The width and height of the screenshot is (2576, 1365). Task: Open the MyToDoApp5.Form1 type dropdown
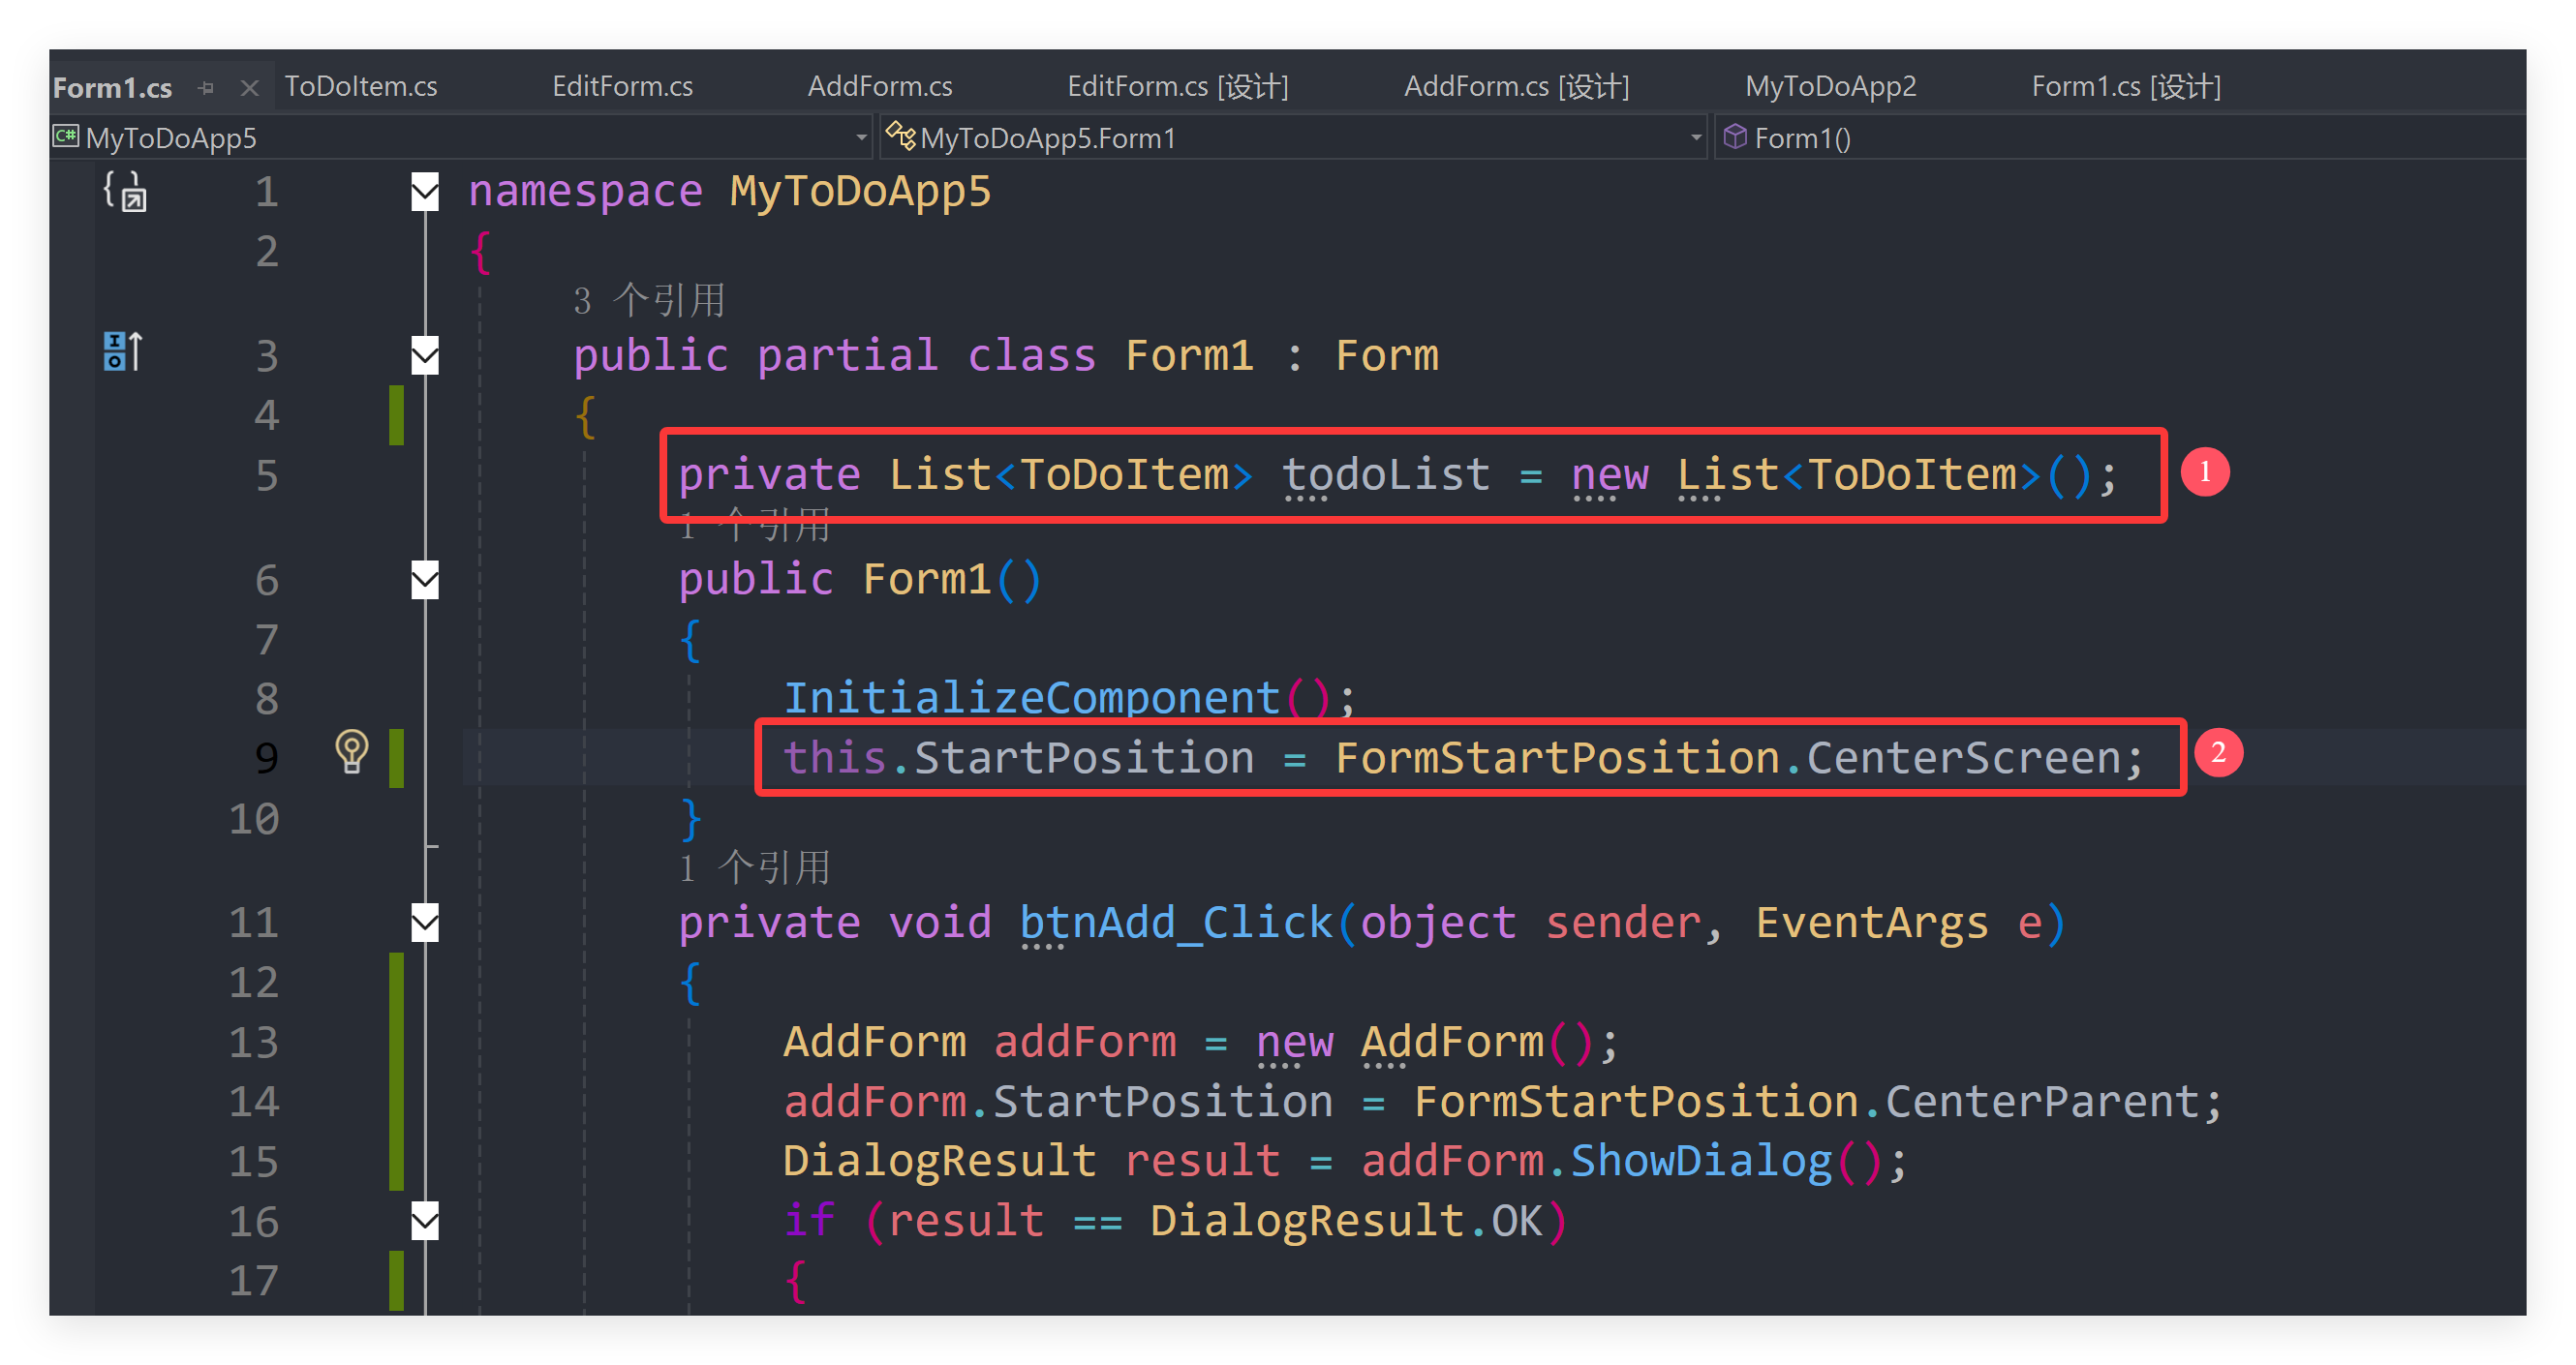[1294, 138]
